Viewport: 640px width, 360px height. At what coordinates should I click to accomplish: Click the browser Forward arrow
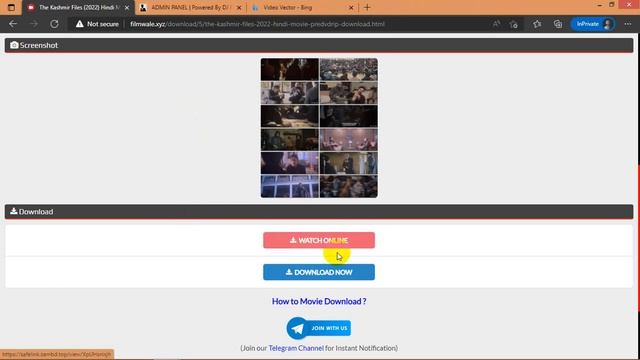click(33, 24)
